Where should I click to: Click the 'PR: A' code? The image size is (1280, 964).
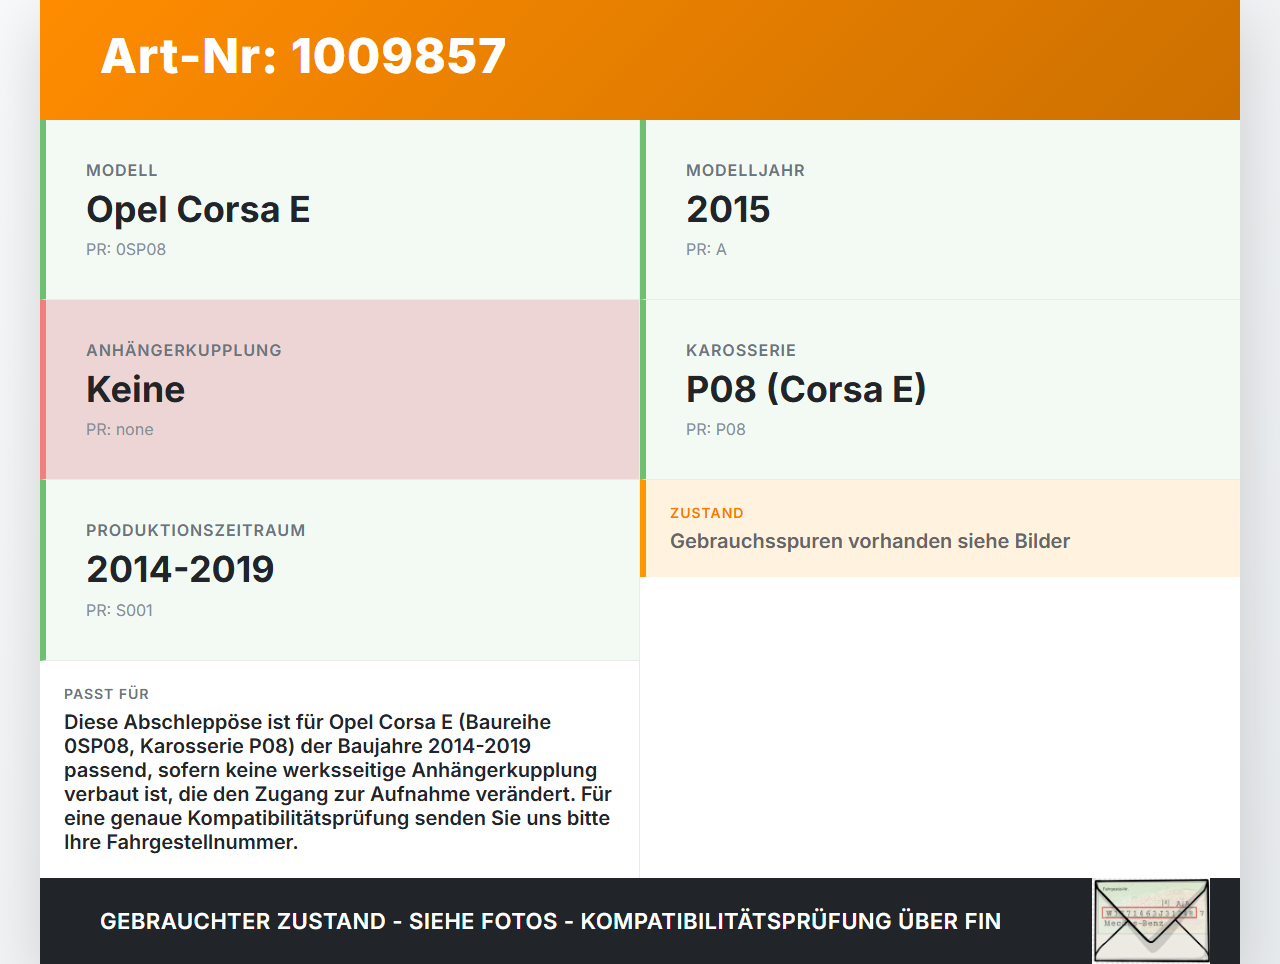(x=706, y=249)
